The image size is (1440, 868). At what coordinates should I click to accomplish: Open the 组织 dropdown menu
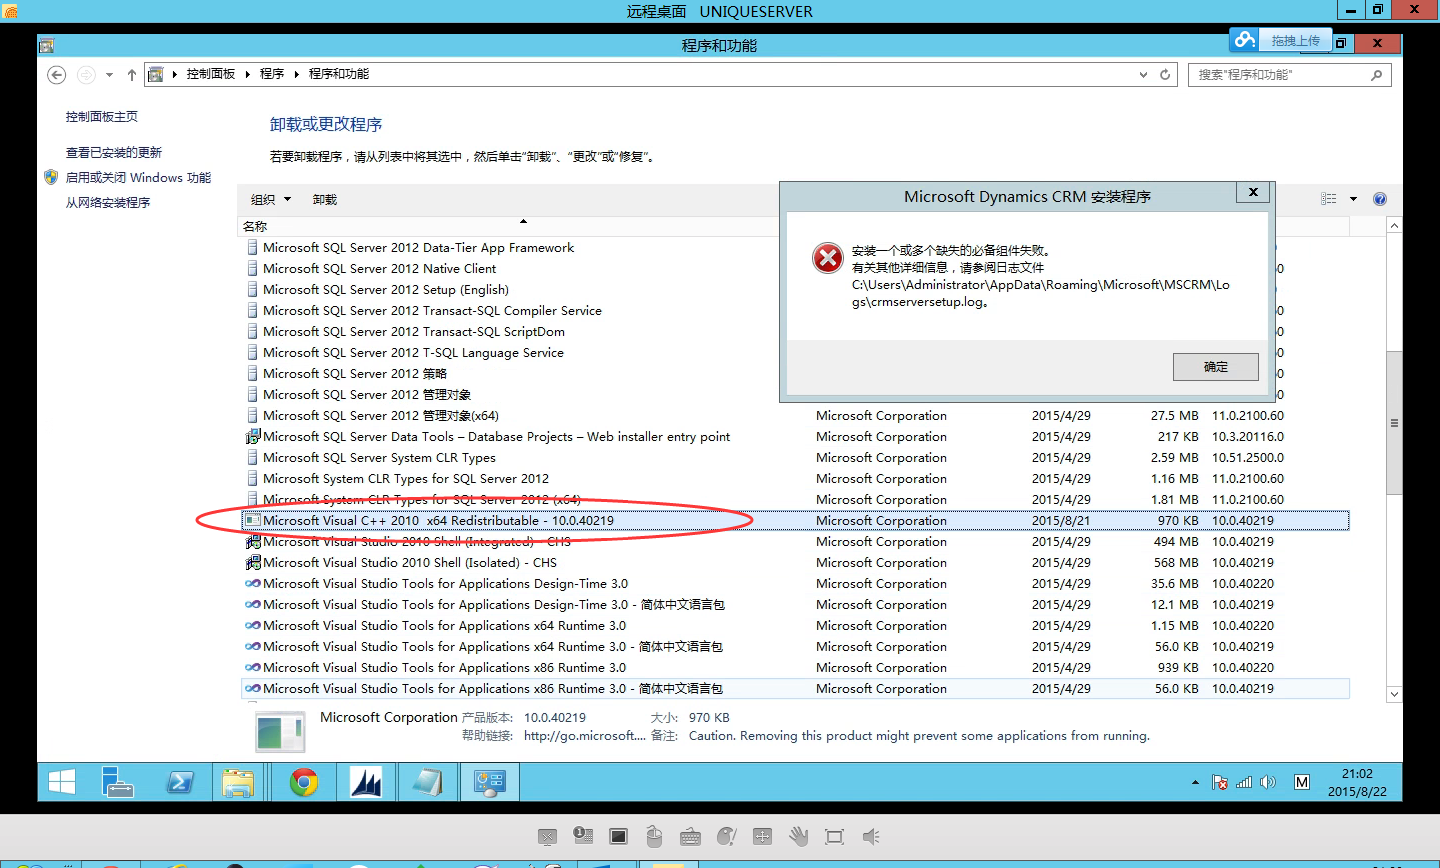click(x=271, y=200)
